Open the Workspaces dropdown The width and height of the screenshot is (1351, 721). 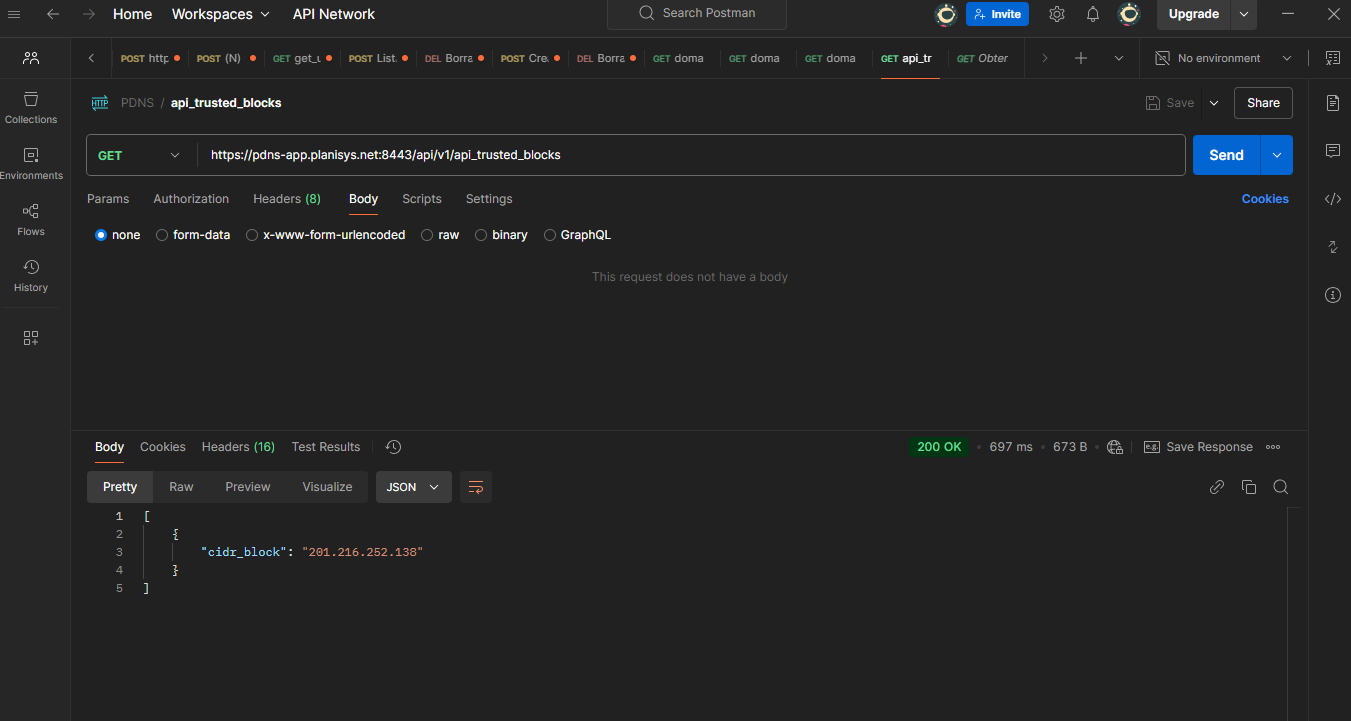(x=221, y=14)
